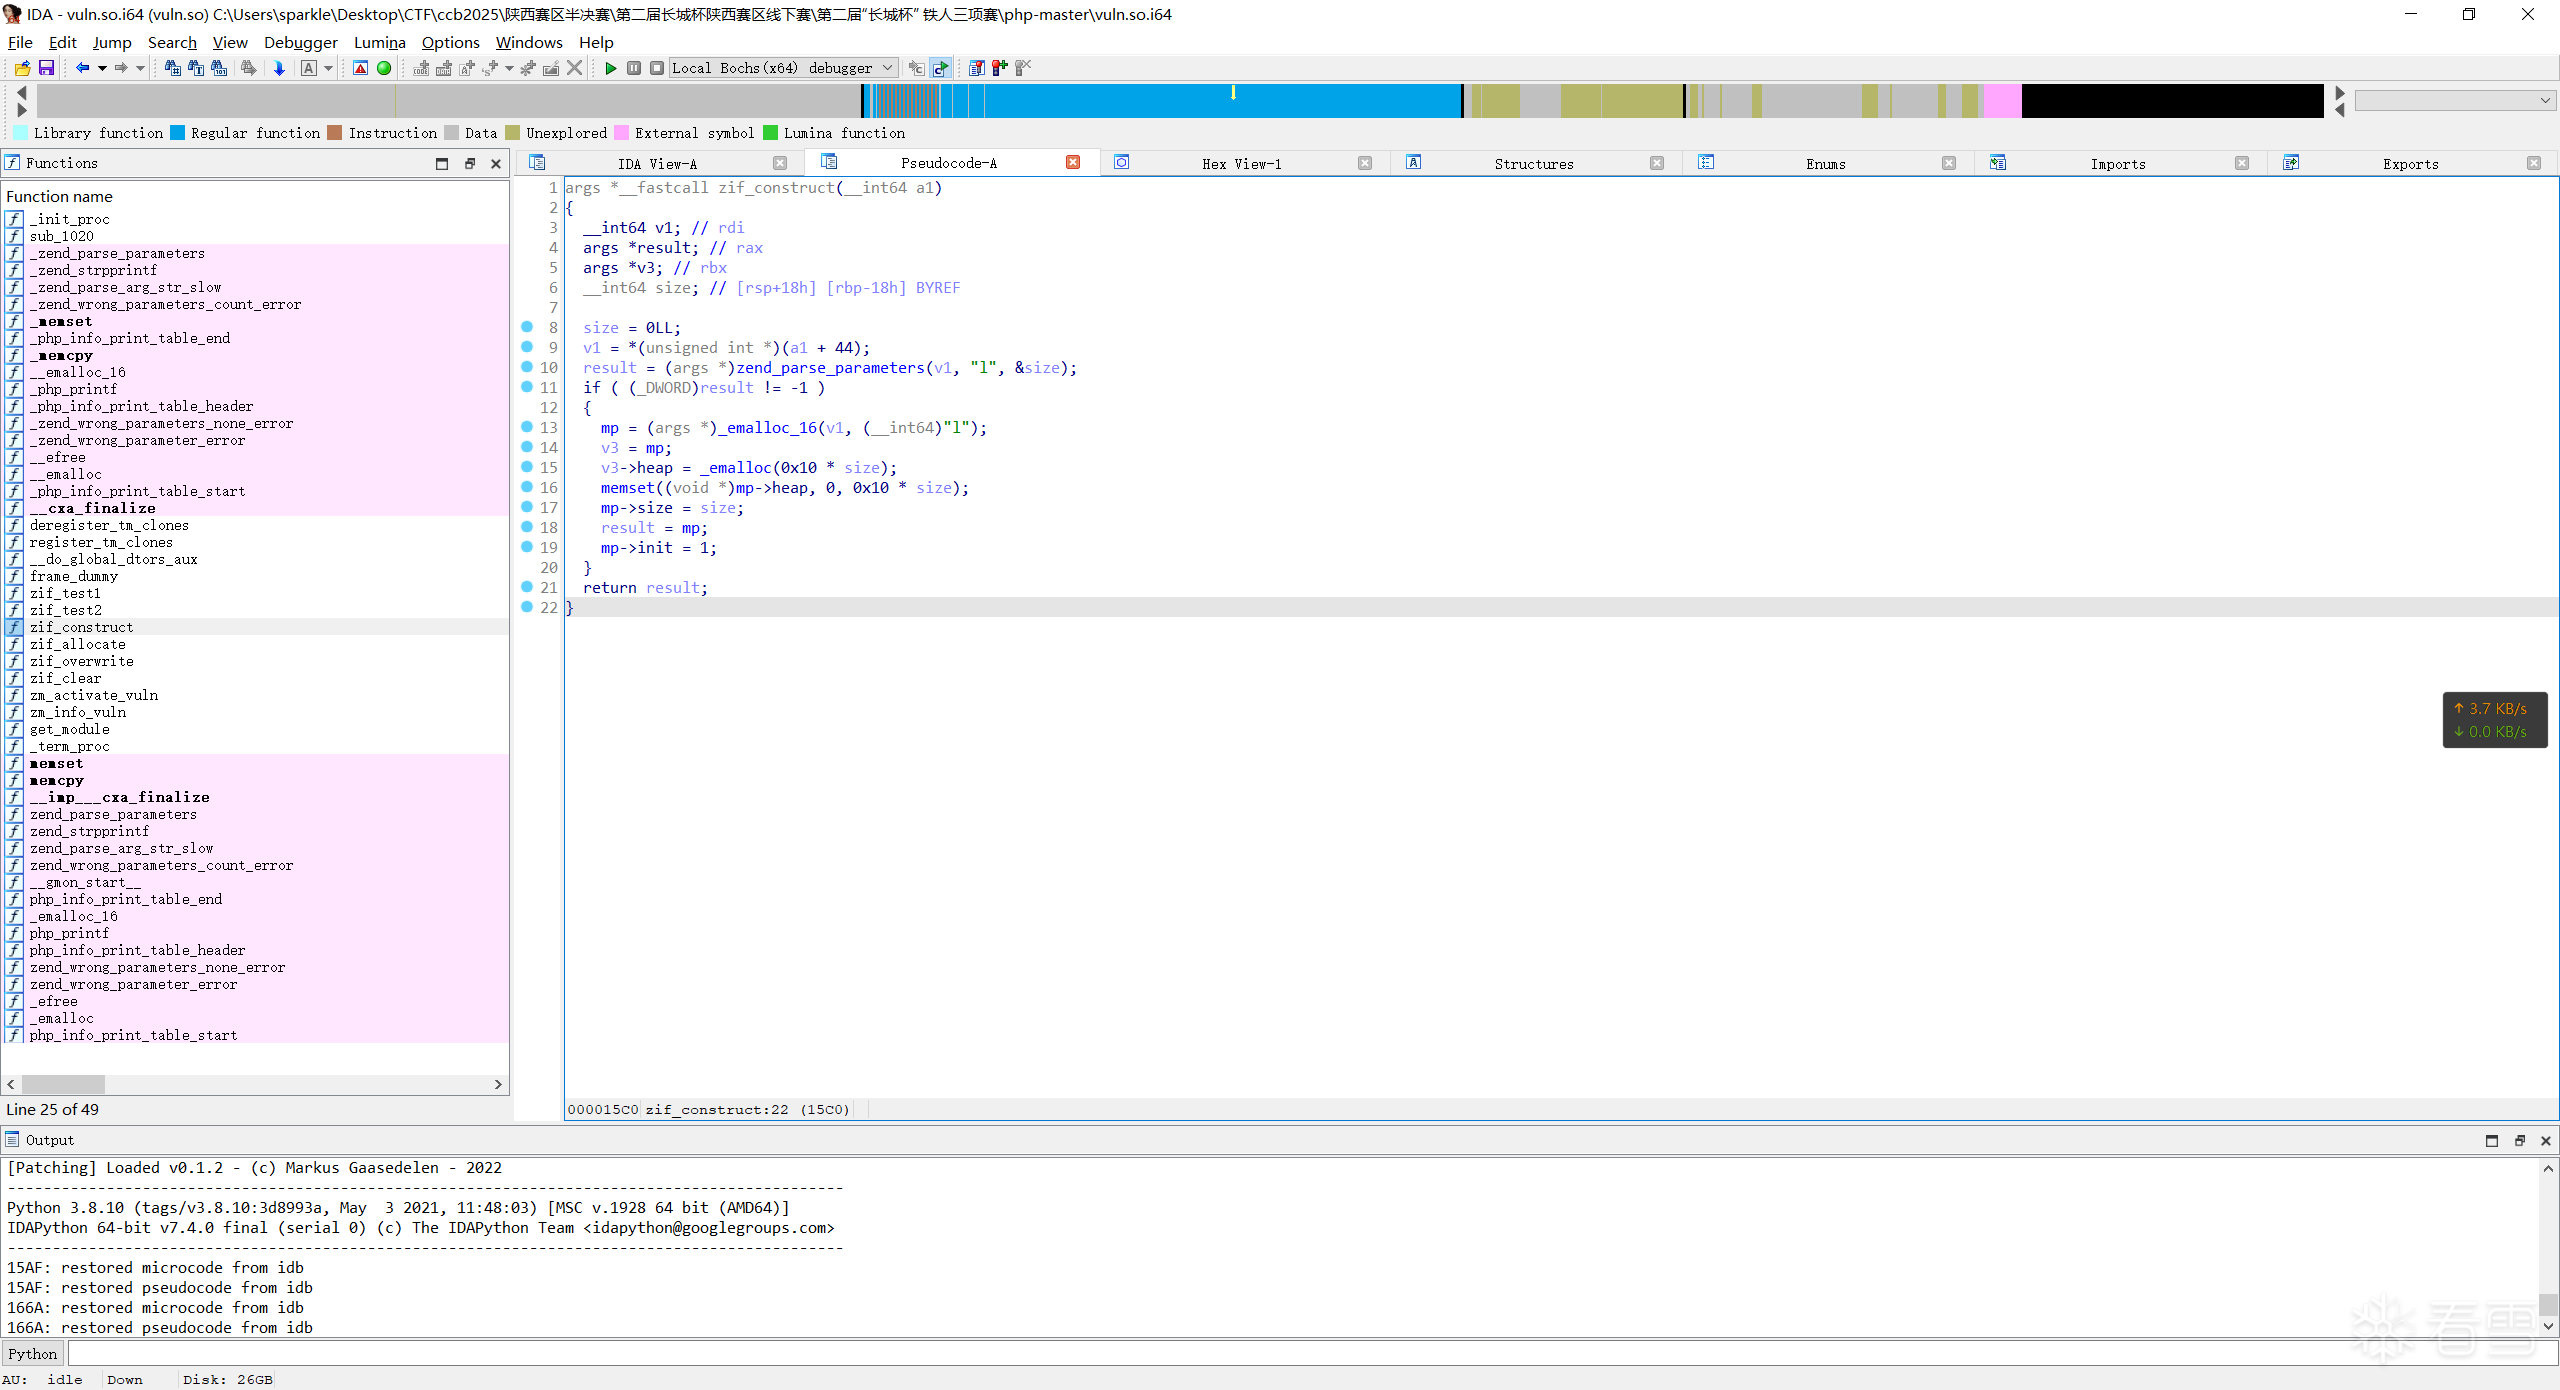This screenshot has height=1390, width=2560.
Task: Select zif_allocate in the Functions list
Action: pos(78,644)
